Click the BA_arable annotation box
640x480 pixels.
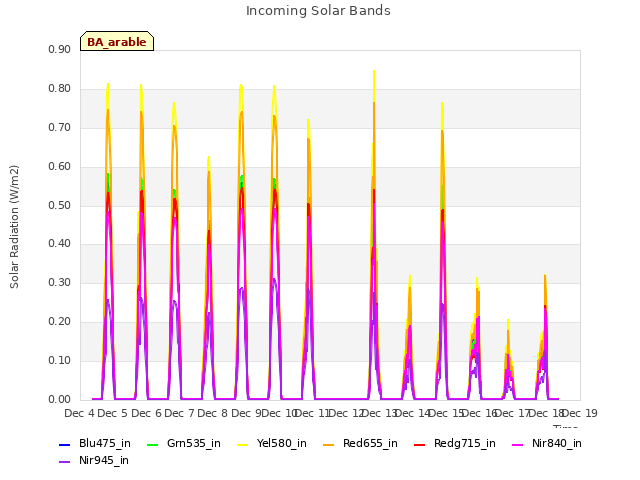[x=117, y=41]
